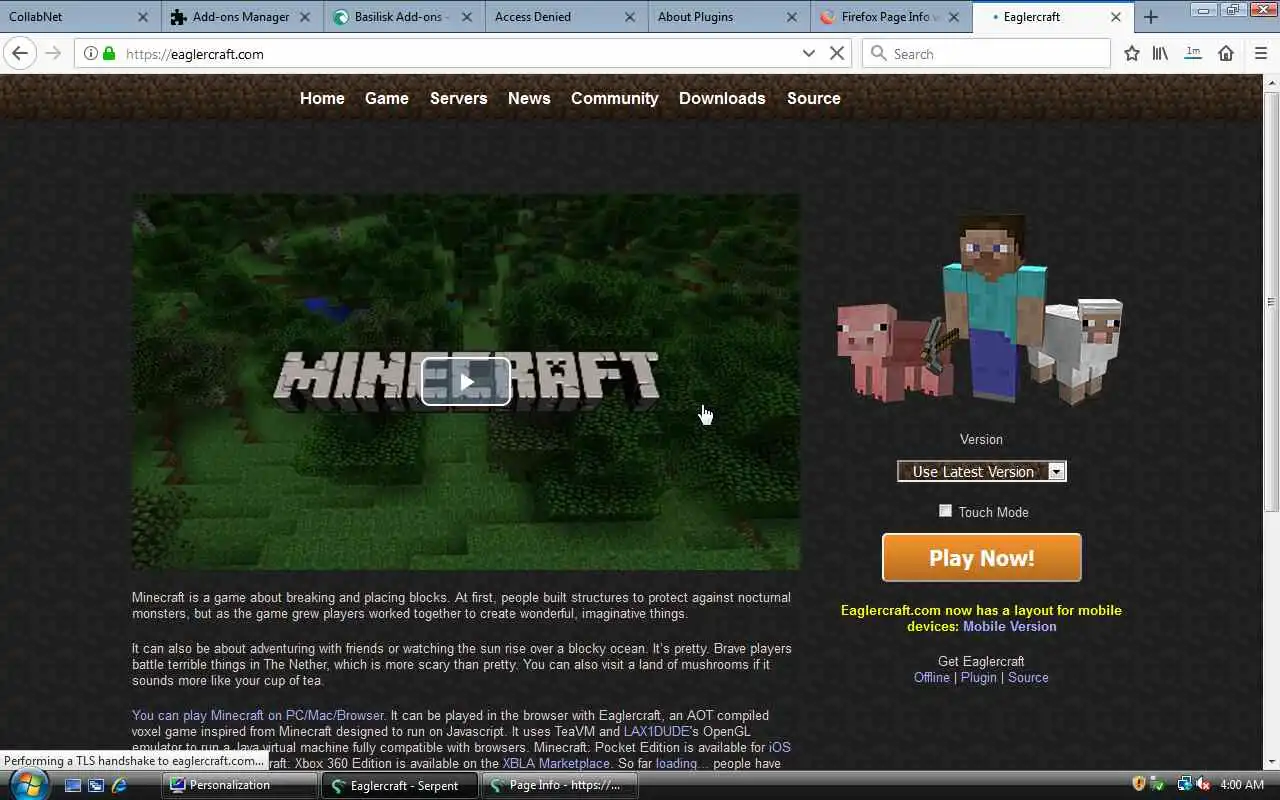Click the Source link under Get Eaglercraft

pos(1028,677)
